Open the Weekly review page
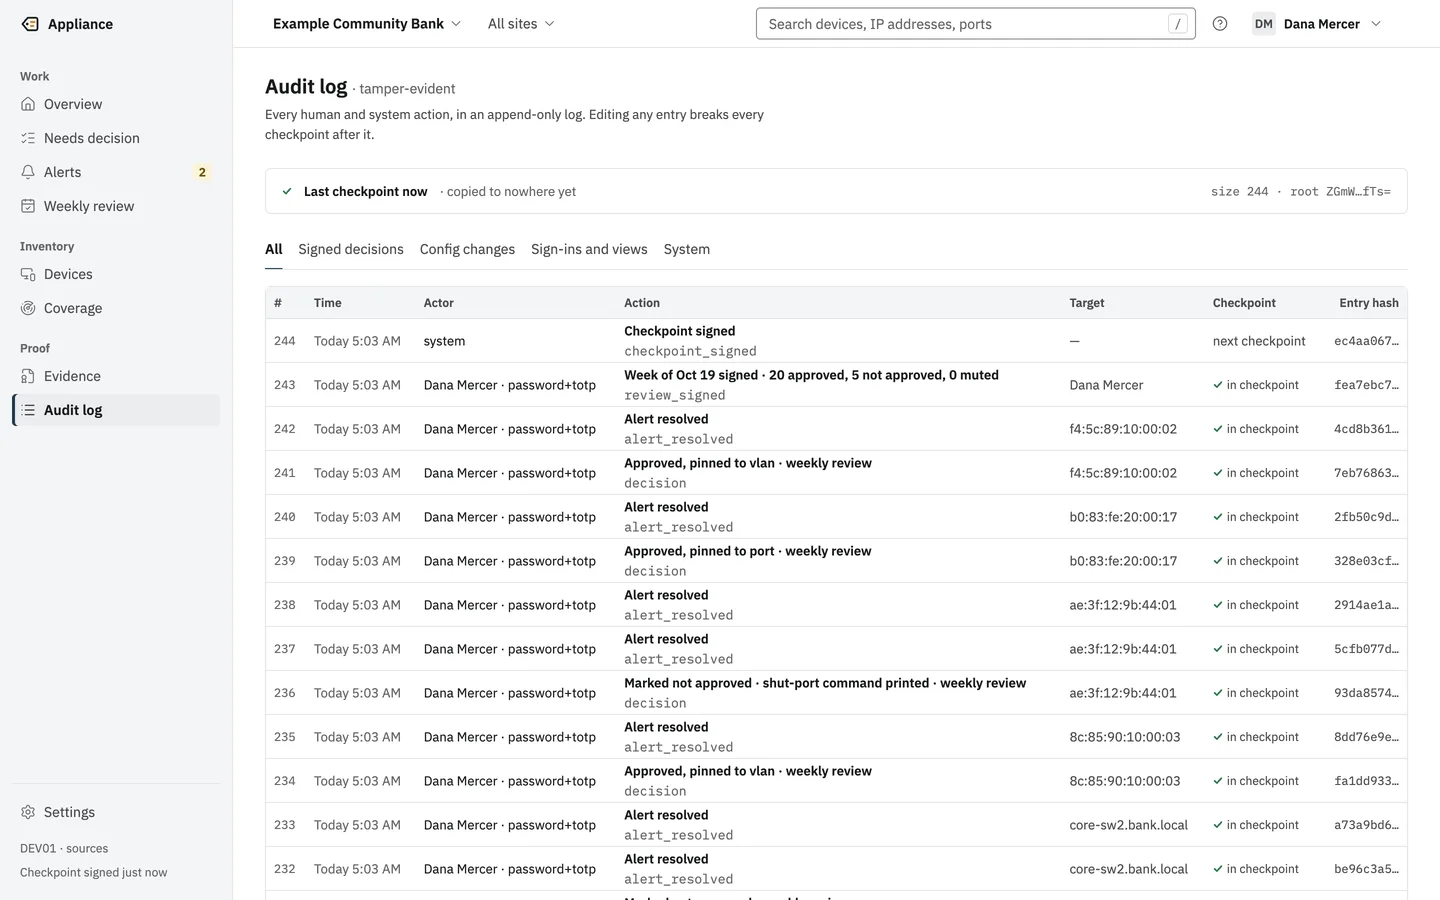Image resolution: width=1440 pixels, height=900 pixels. tap(116, 206)
